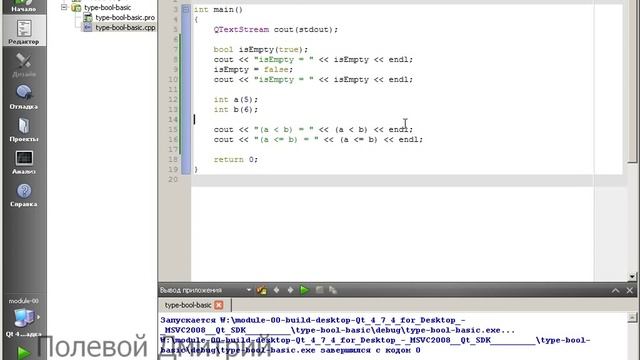Open the Проекты projects mode
The width and height of the screenshot is (640, 360).
tap(24, 130)
